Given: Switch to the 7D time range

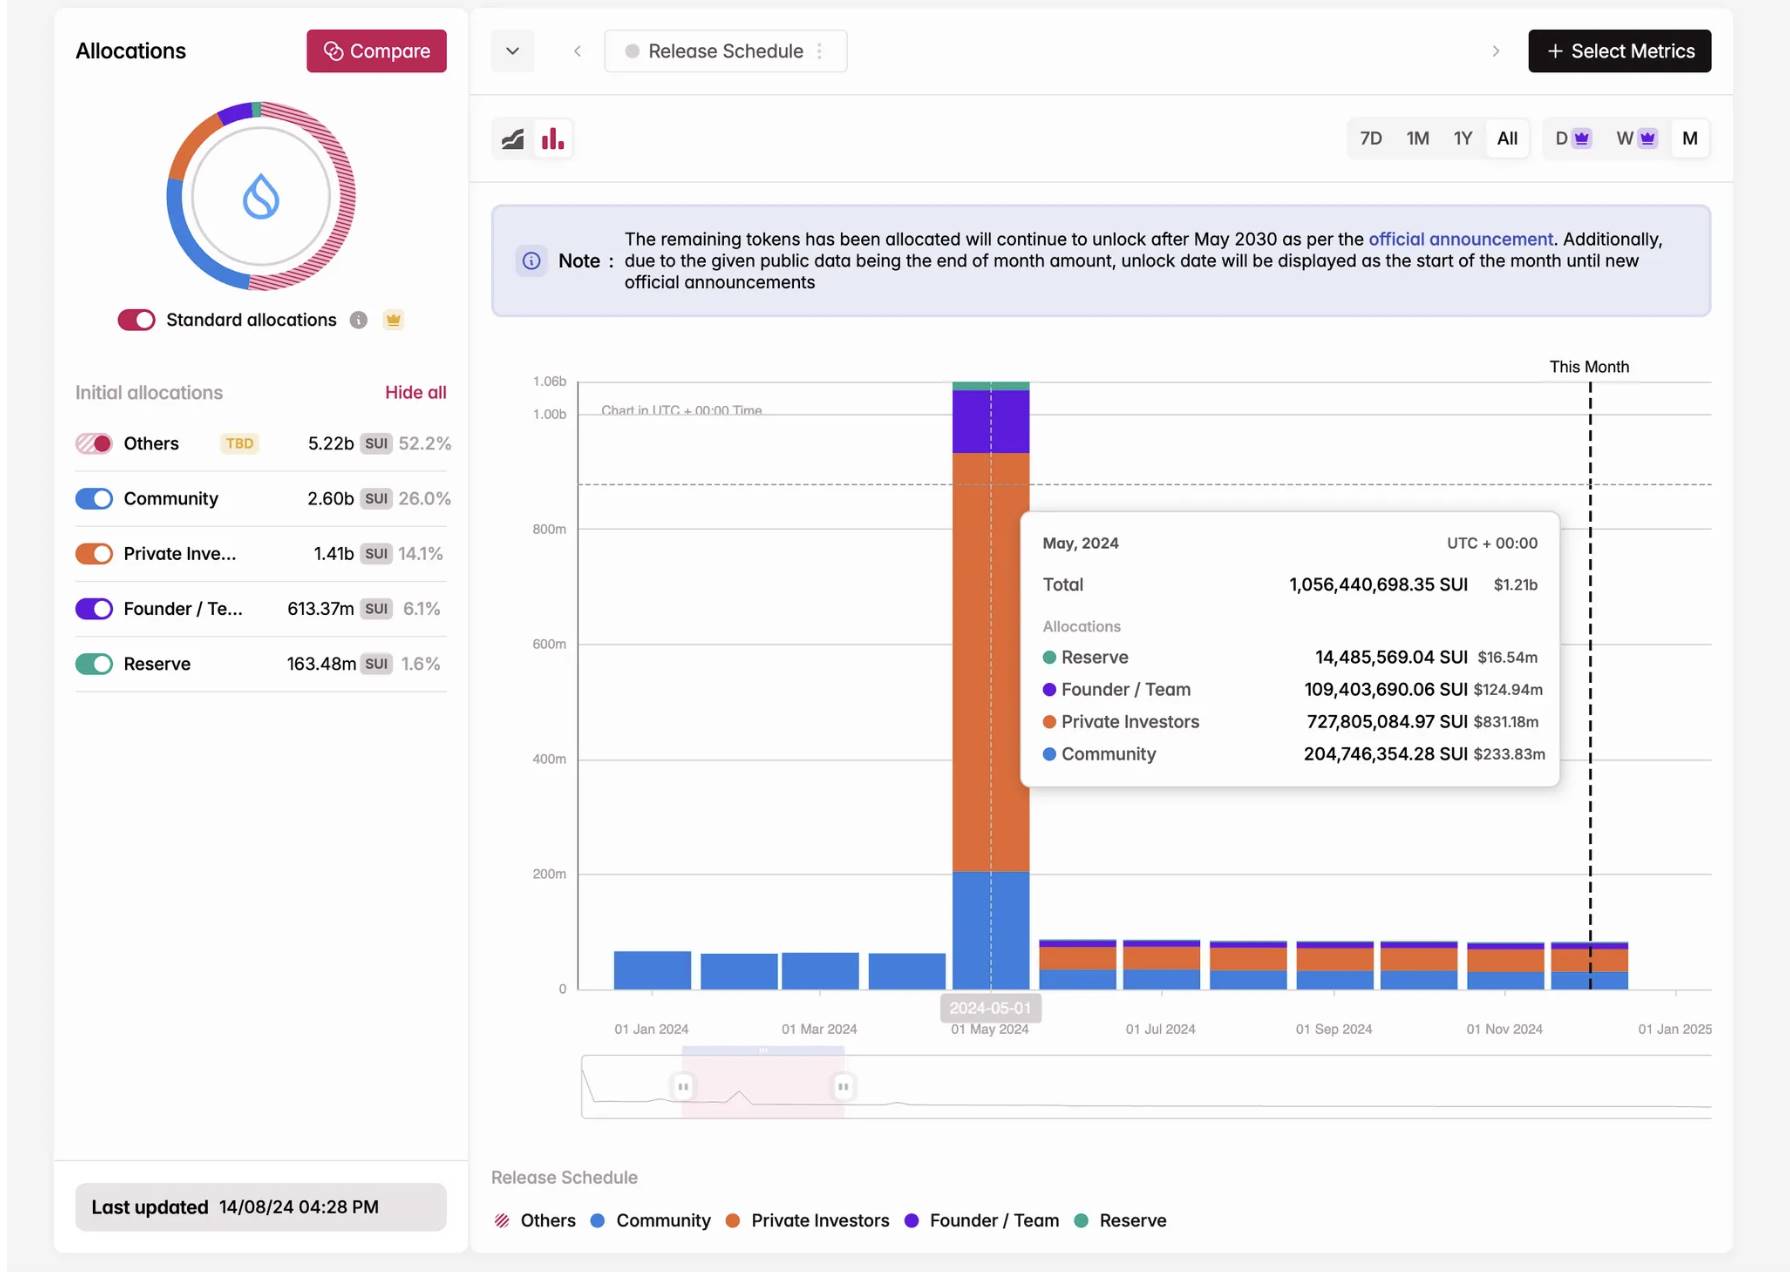Looking at the screenshot, I should pyautogui.click(x=1370, y=139).
